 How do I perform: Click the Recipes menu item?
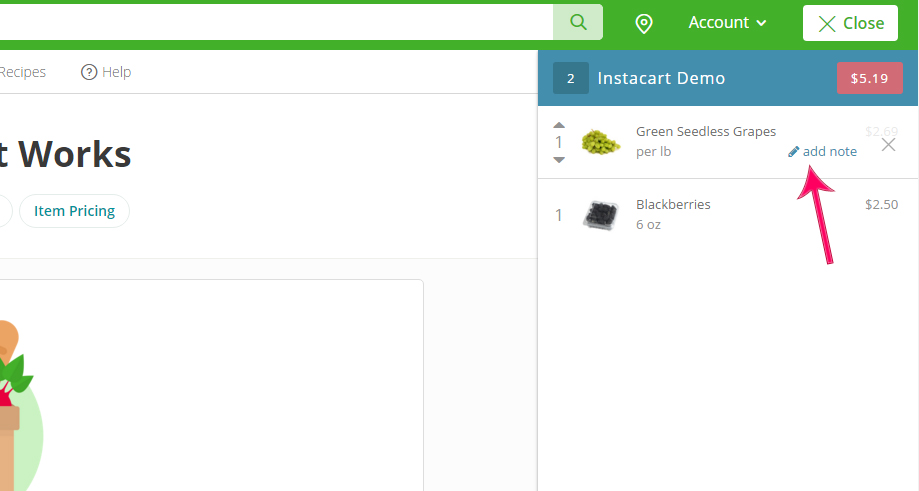[22, 72]
